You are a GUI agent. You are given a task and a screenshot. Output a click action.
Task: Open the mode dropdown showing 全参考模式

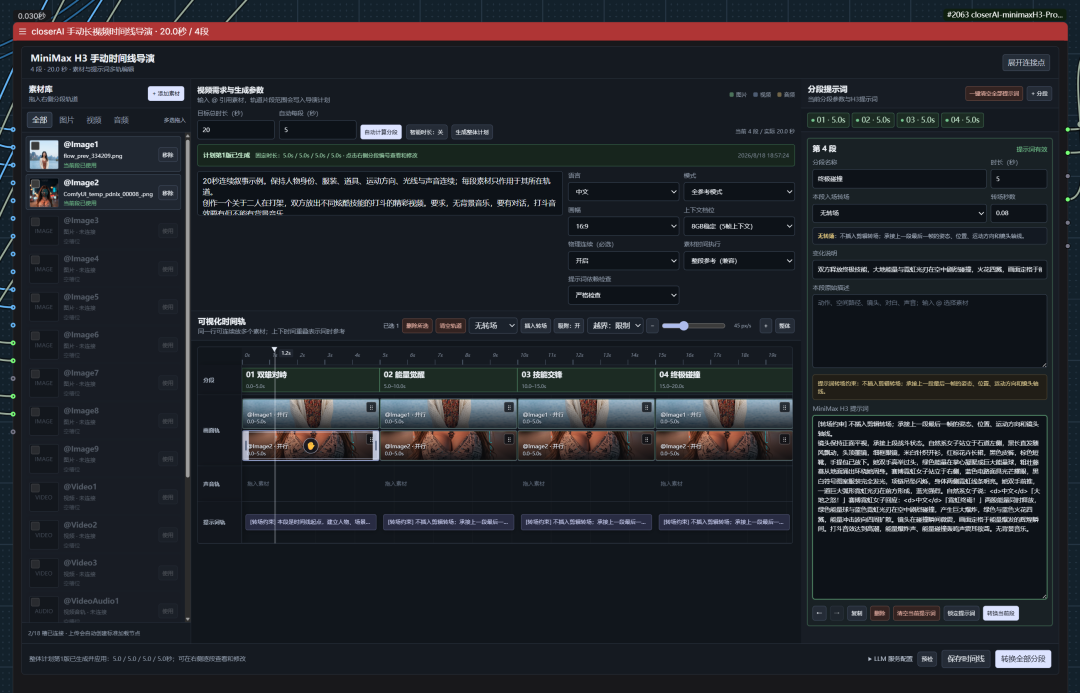(739, 192)
